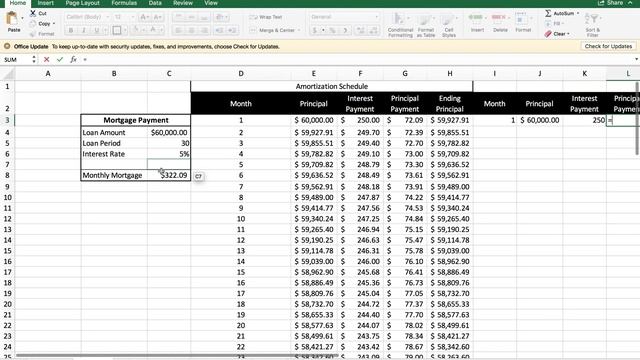Click the Format painter brush icon
Screen dimensions: 640x360
click(33, 34)
